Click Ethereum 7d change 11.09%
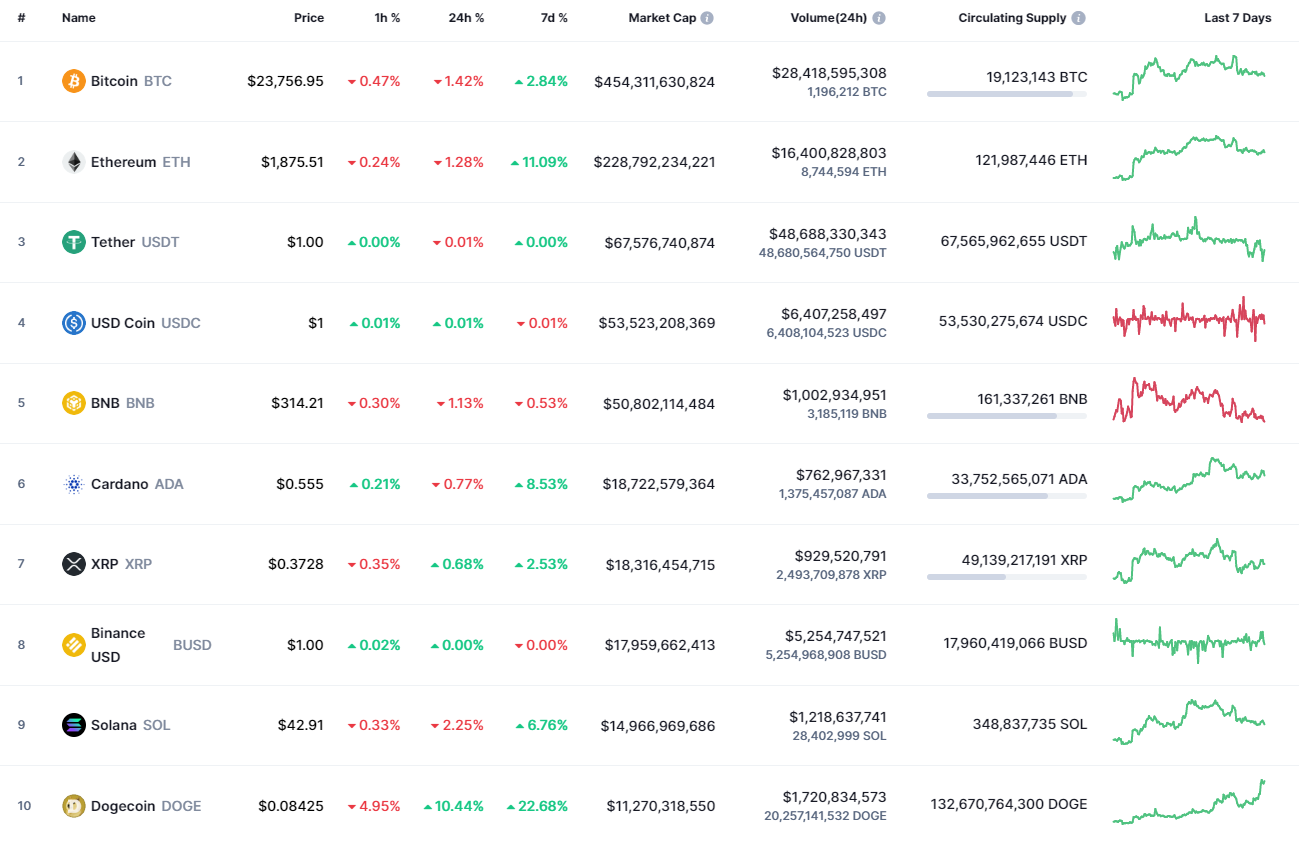The image size is (1299, 841). [x=539, y=162]
